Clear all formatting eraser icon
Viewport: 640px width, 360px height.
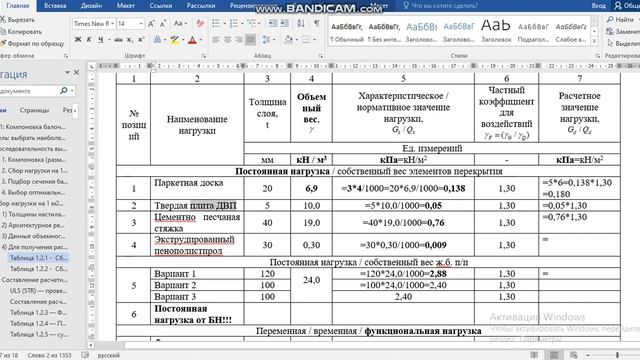(200, 24)
